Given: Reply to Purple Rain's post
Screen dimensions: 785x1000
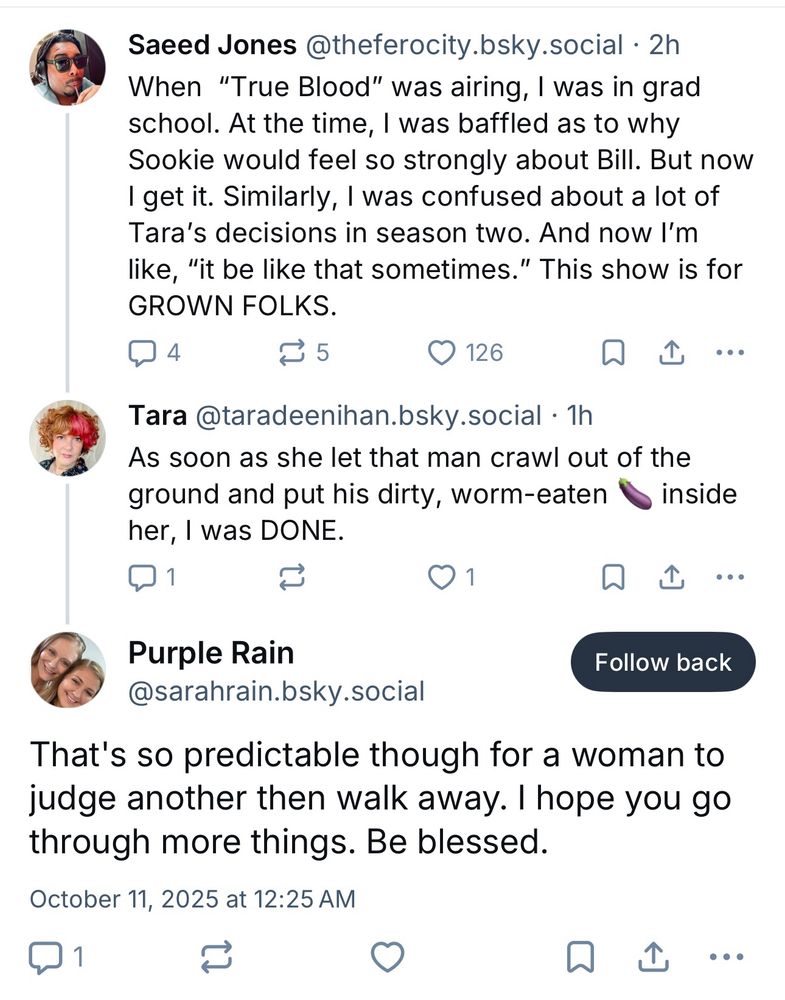Looking at the screenshot, I should coord(46,957).
